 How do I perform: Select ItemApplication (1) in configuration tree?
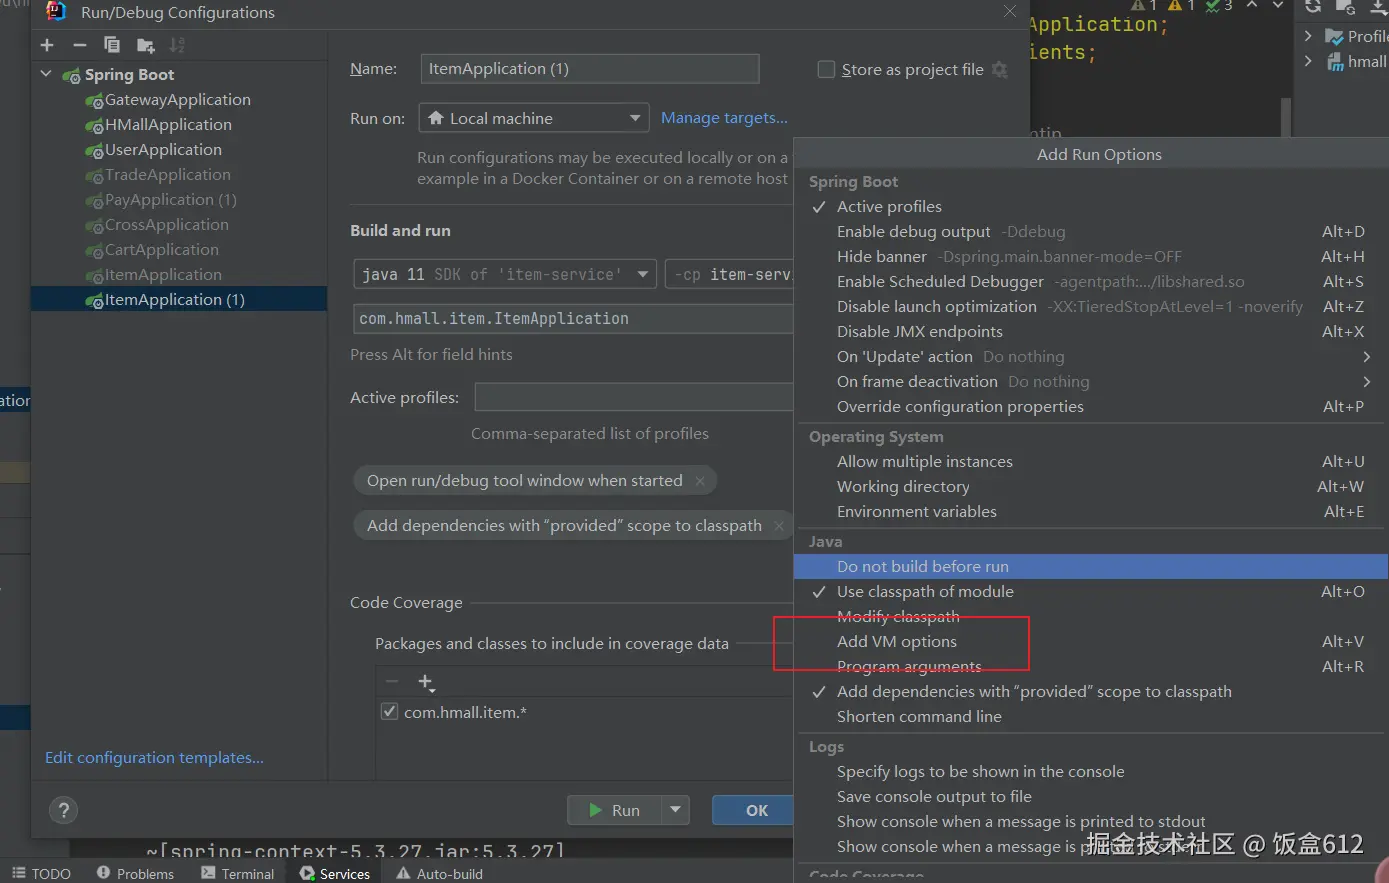(x=179, y=299)
